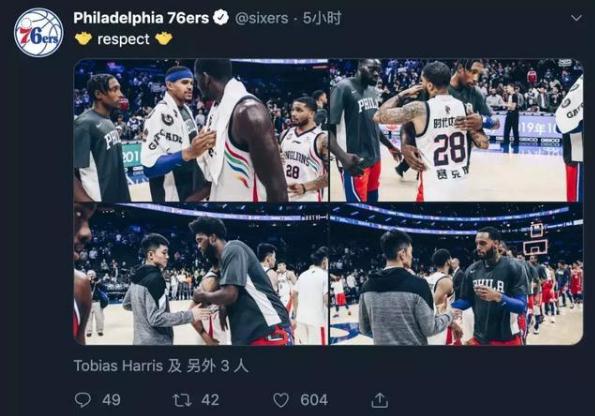View bottom-right photo with PHILA shirt
Screen dimensions: 595x416
click(x=456, y=274)
